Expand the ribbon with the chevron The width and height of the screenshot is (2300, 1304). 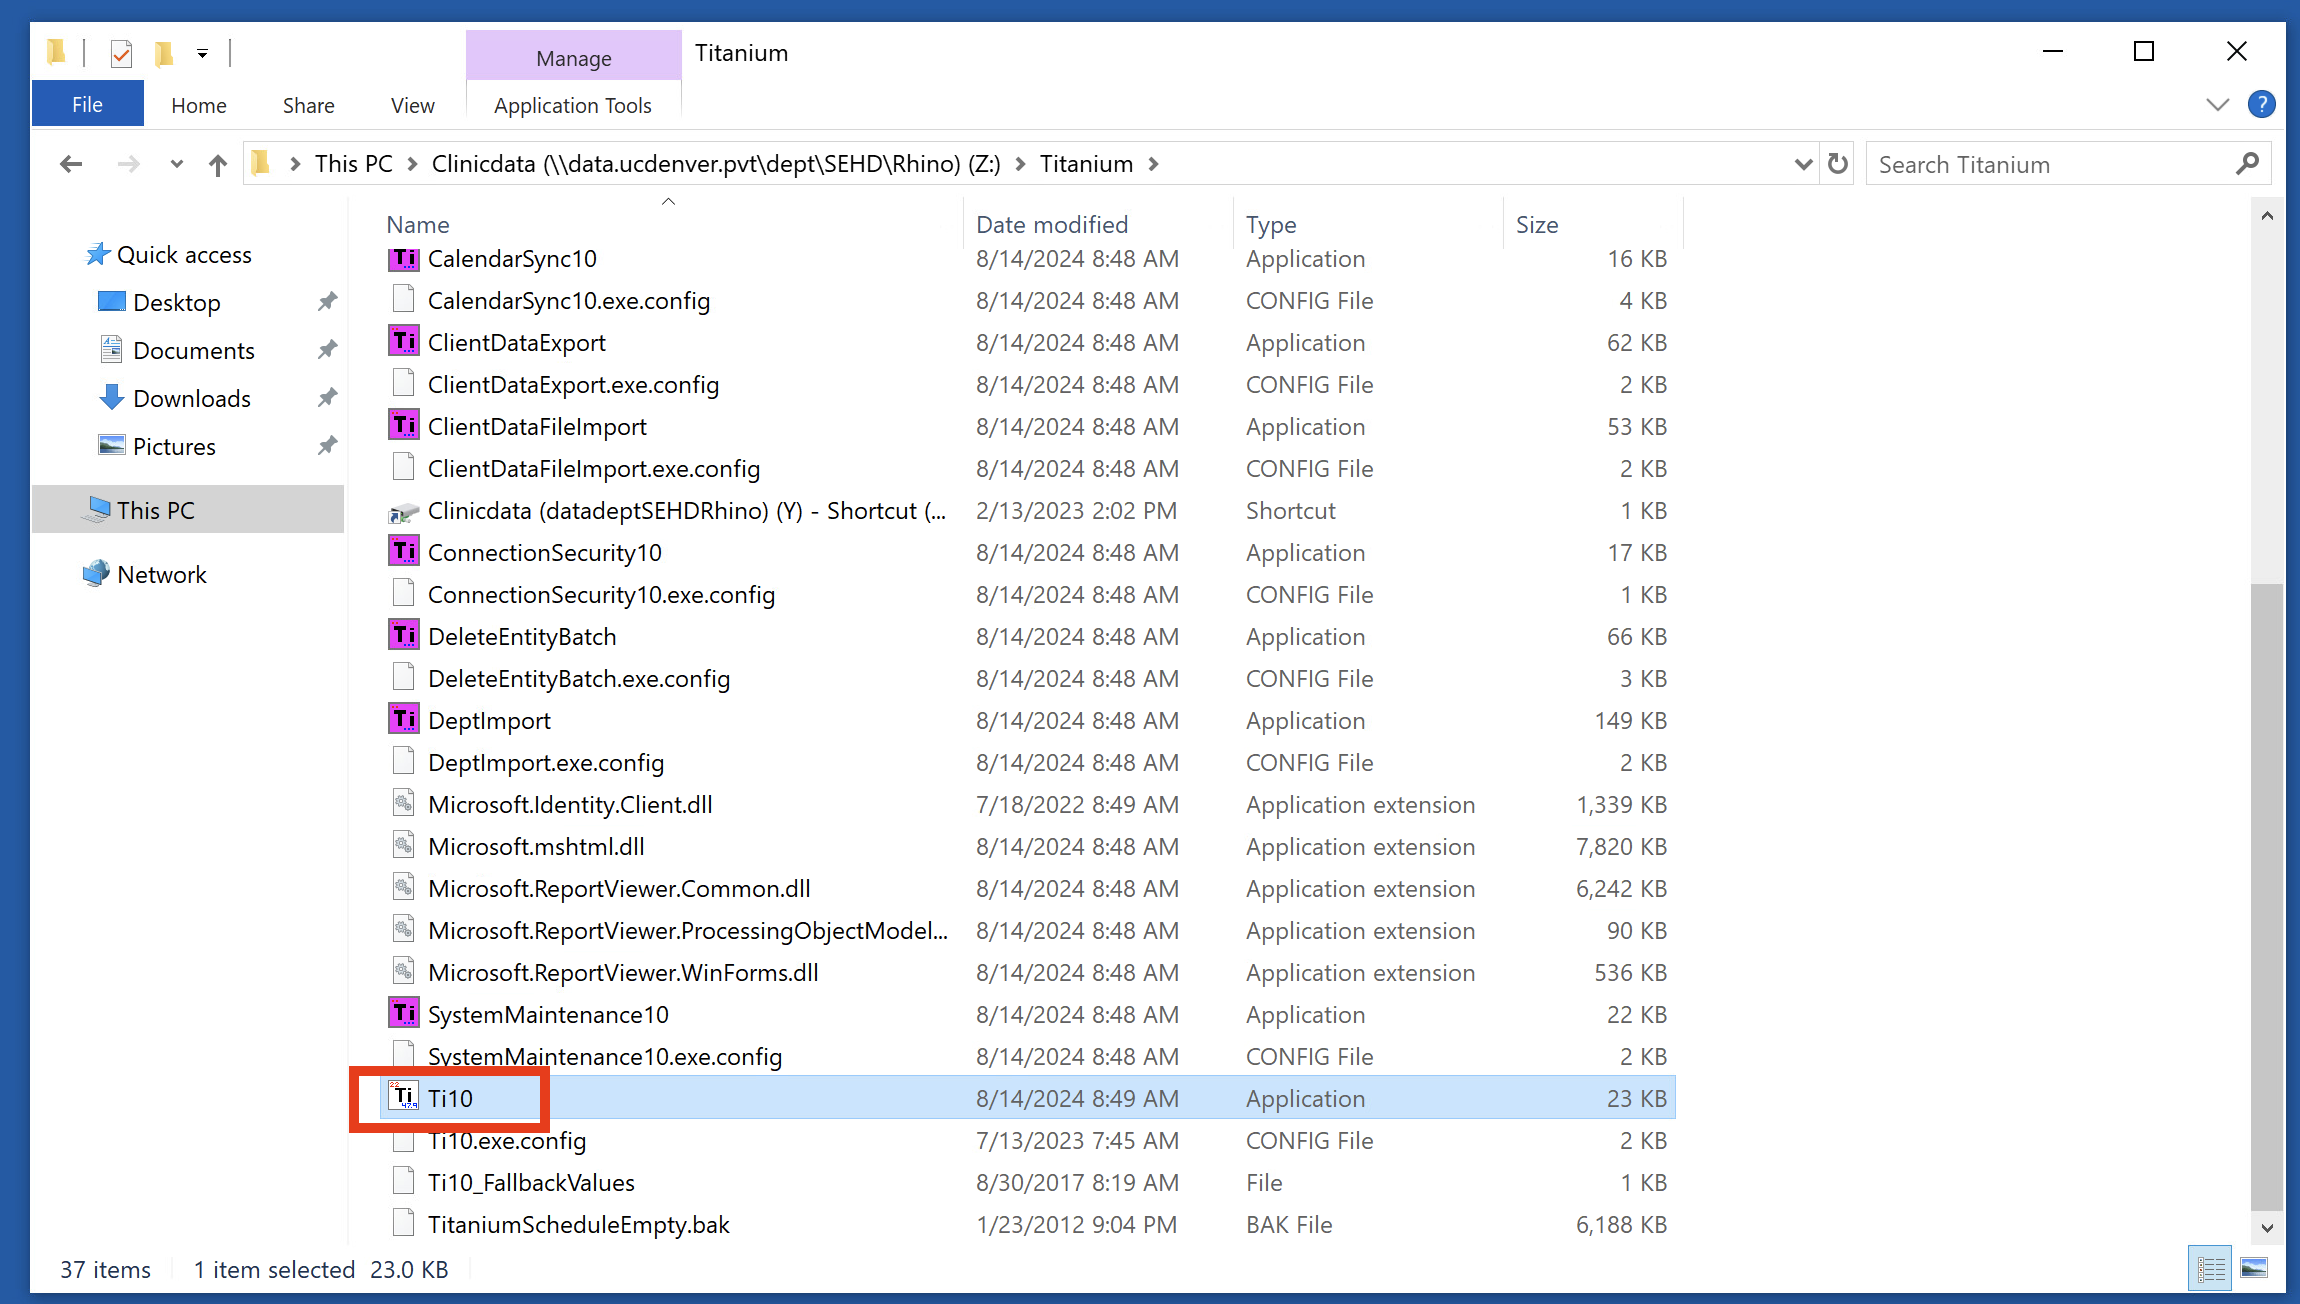[x=2217, y=104]
